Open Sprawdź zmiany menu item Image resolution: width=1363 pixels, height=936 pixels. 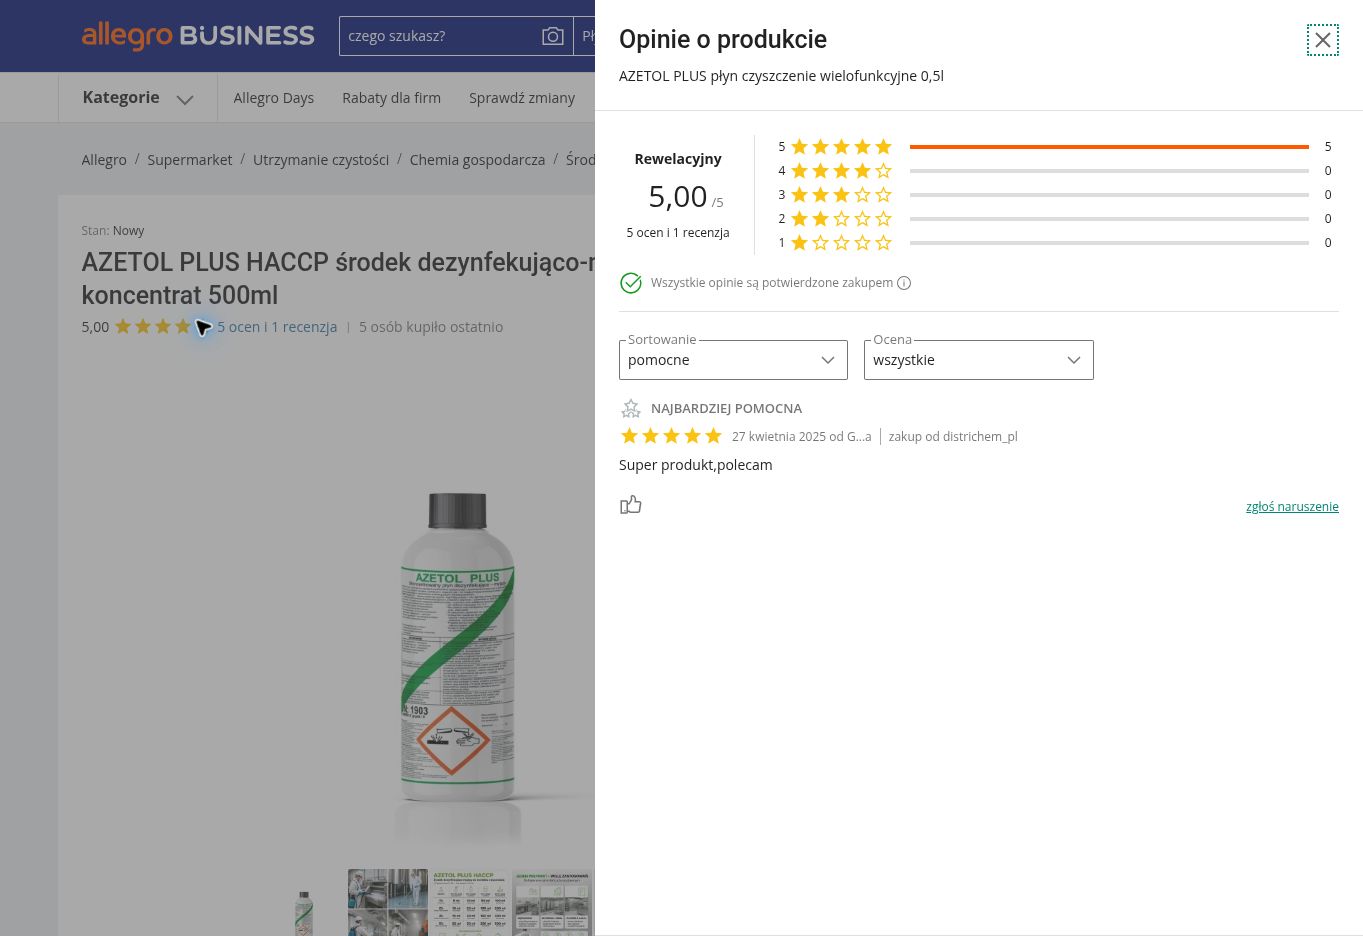point(522,98)
